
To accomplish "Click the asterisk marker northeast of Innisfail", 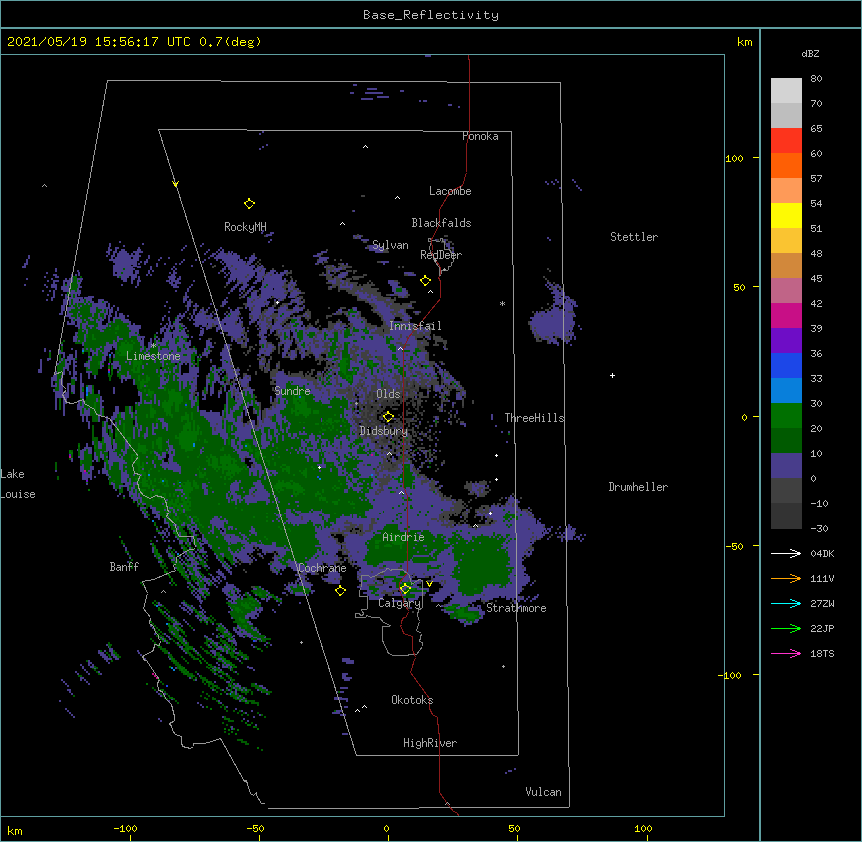I will pyautogui.click(x=502, y=303).
